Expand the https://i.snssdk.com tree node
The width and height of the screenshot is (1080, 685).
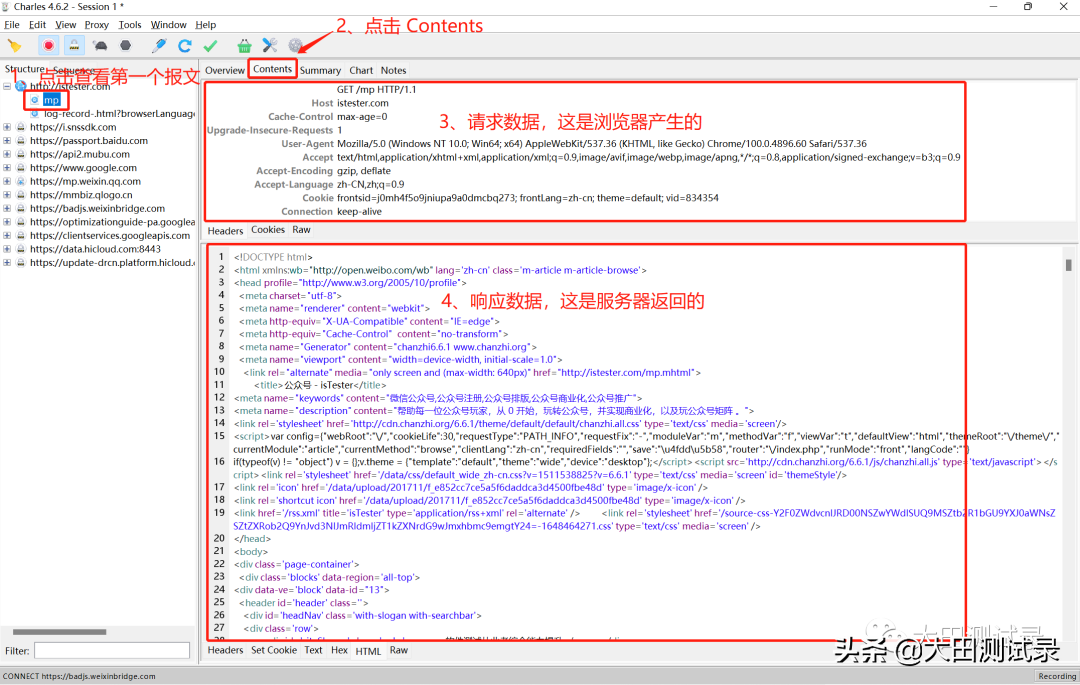tap(7, 127)
